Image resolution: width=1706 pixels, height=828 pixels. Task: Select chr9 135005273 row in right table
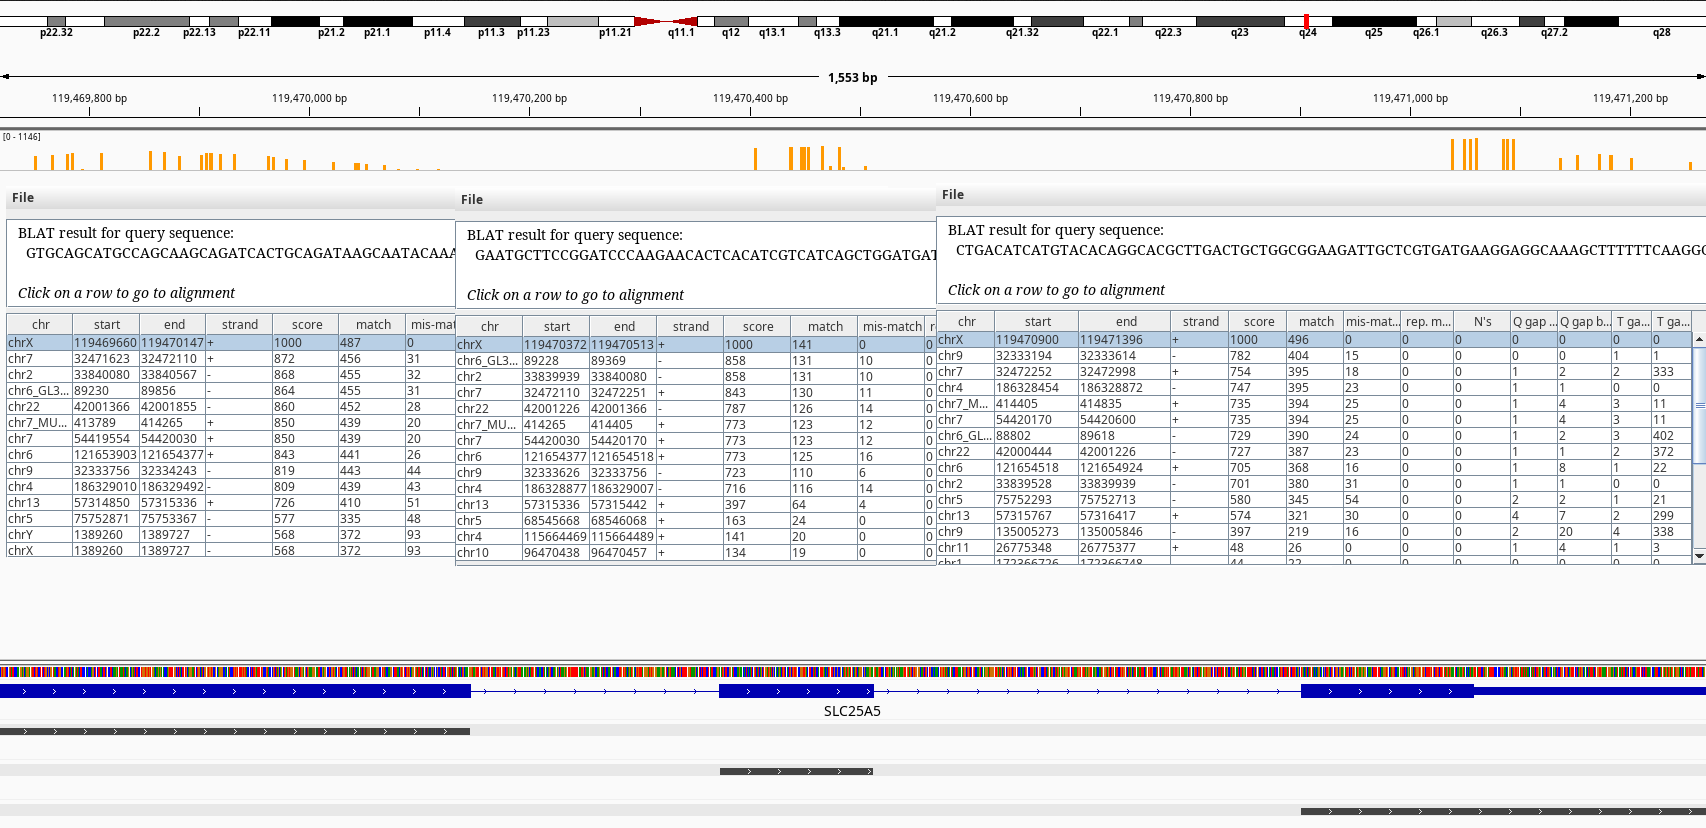click(x=1314, y=531)
